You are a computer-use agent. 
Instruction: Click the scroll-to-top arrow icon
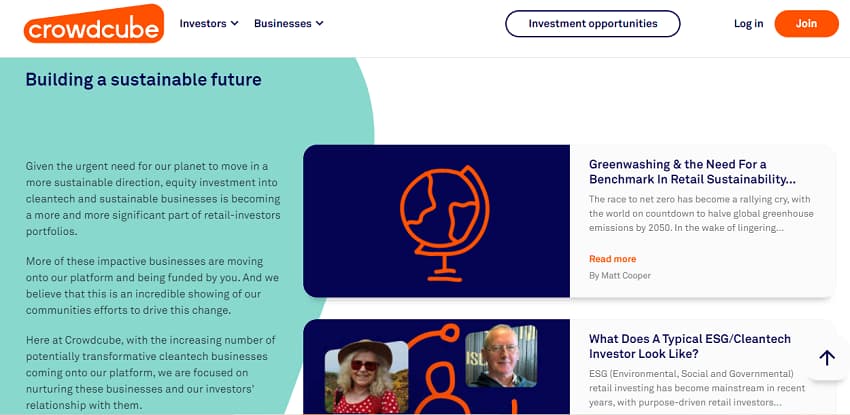point(827,358)
